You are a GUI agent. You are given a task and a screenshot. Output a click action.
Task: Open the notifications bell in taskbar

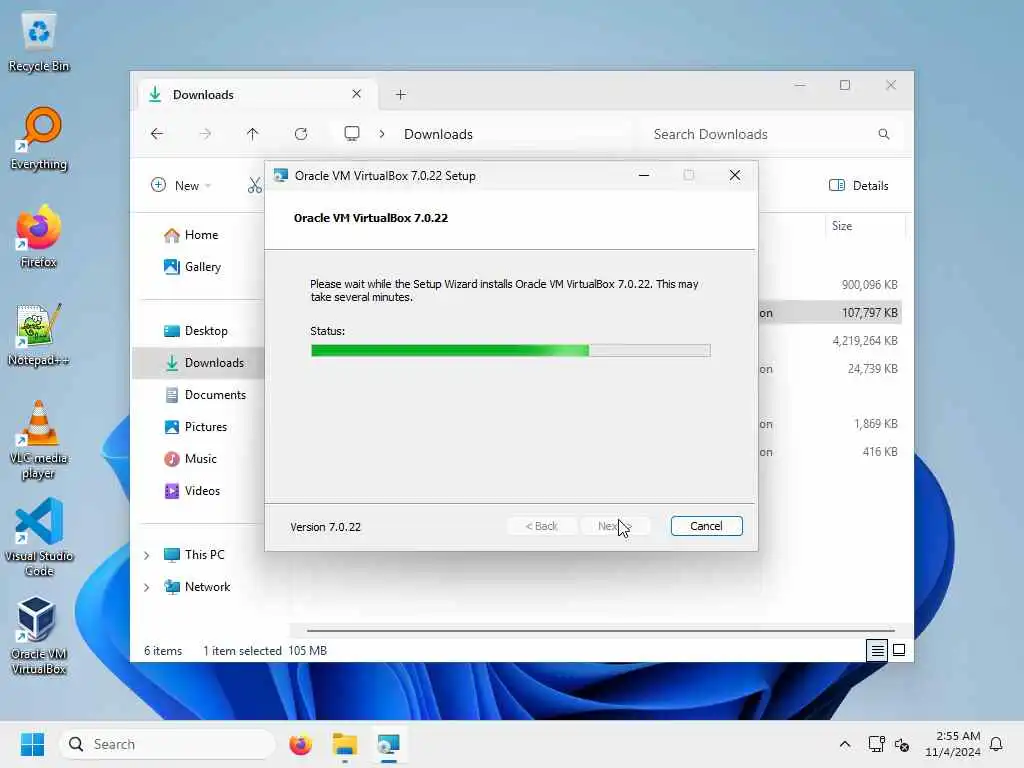click(996, 744)
